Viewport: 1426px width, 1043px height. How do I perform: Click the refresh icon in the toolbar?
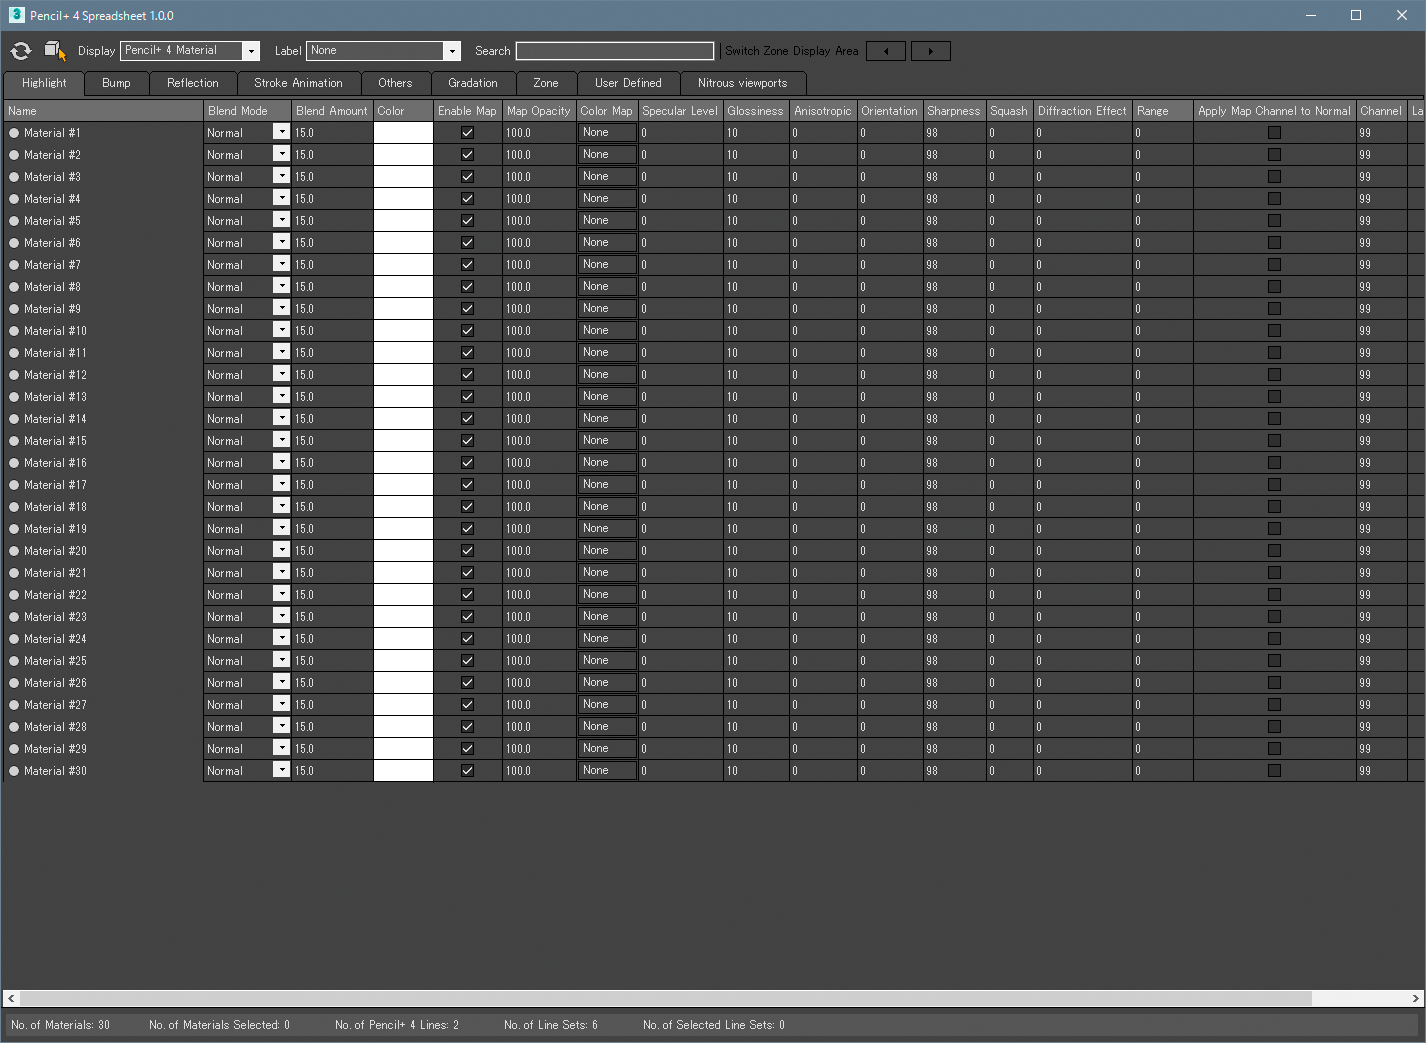(20, 51)
